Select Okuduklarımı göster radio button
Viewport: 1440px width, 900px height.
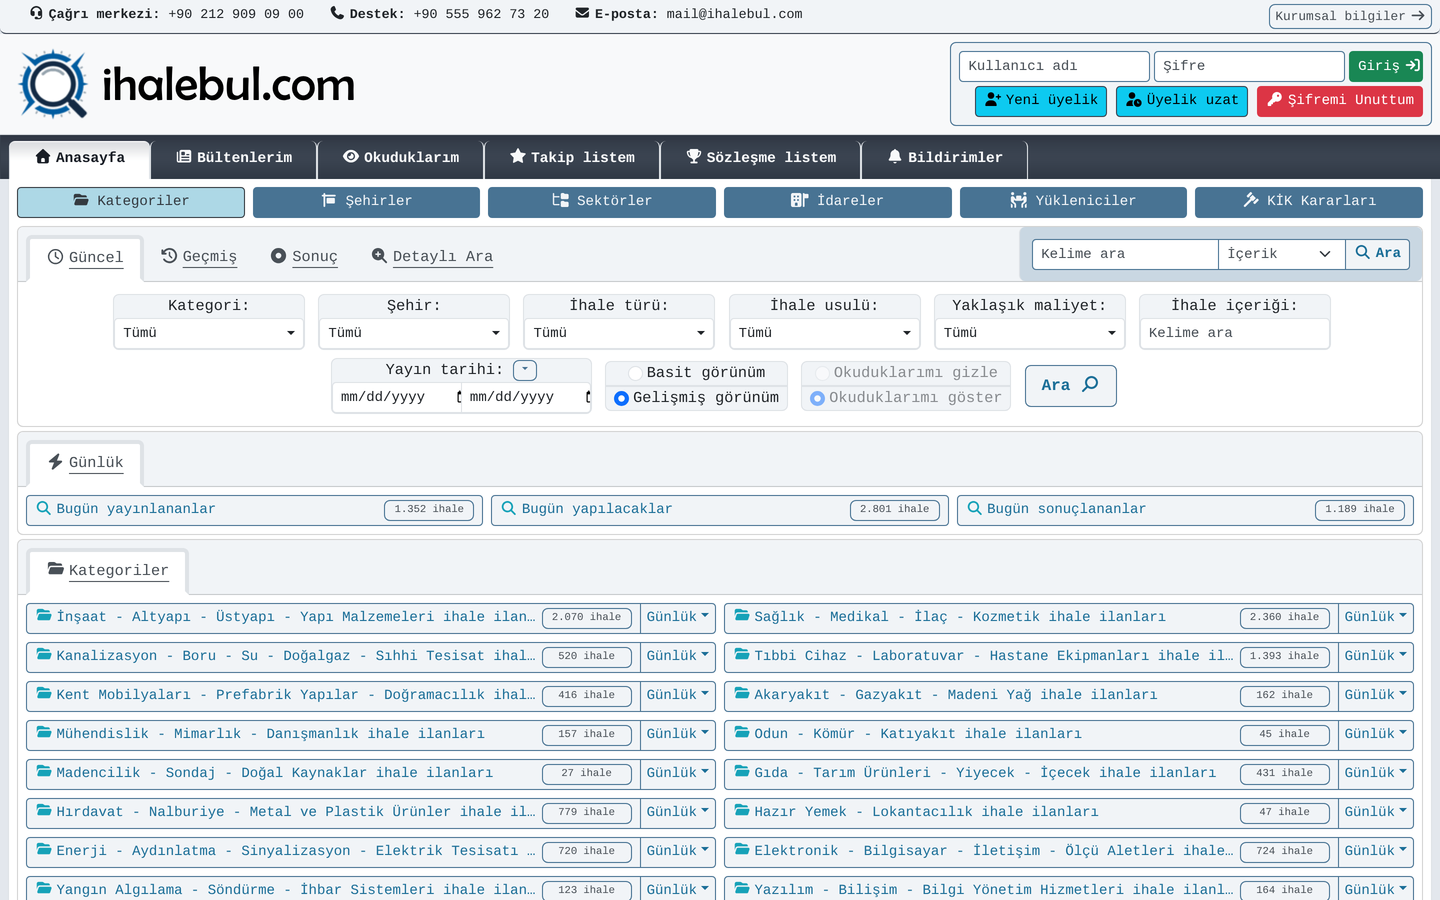pyautogui.click(x=817, y=398)
